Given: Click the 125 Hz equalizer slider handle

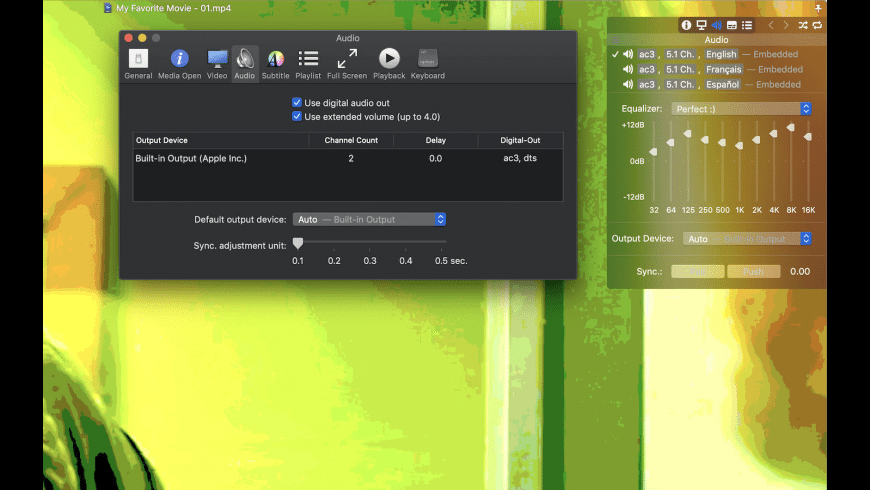Looking at the screenshot, I should (x=688, y=134).
